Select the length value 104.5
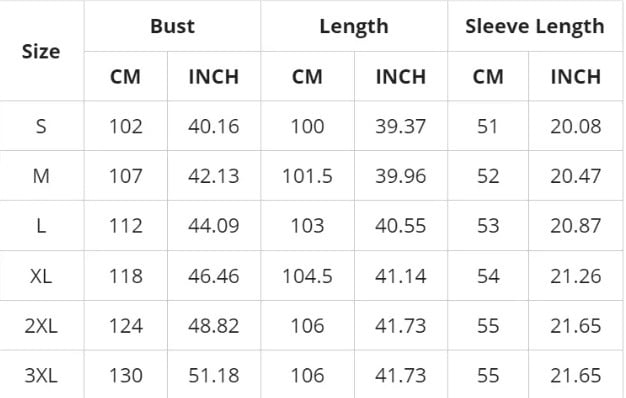 point(307,276)
